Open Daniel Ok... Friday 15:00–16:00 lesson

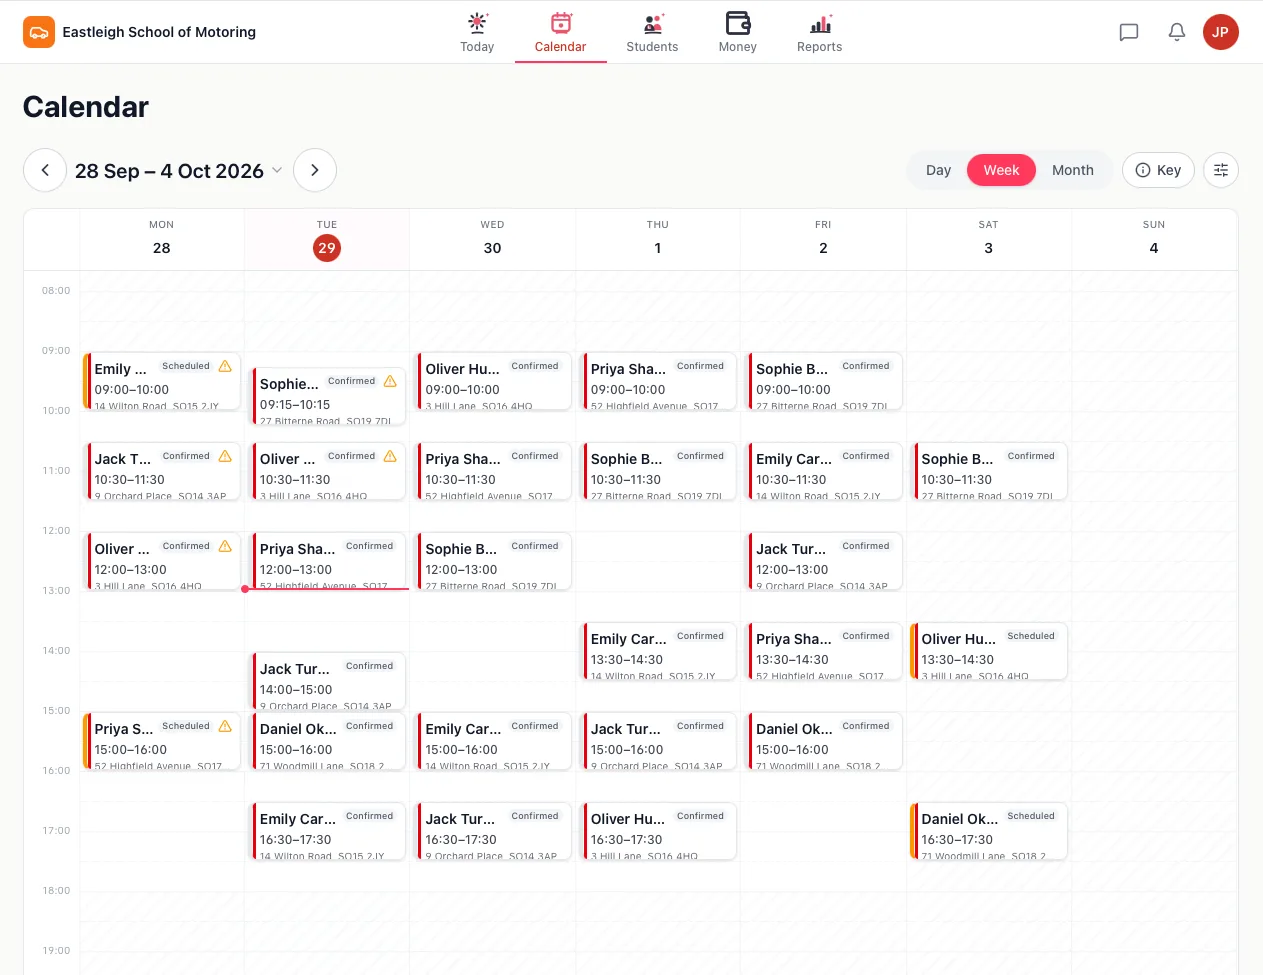coord(824,741)
